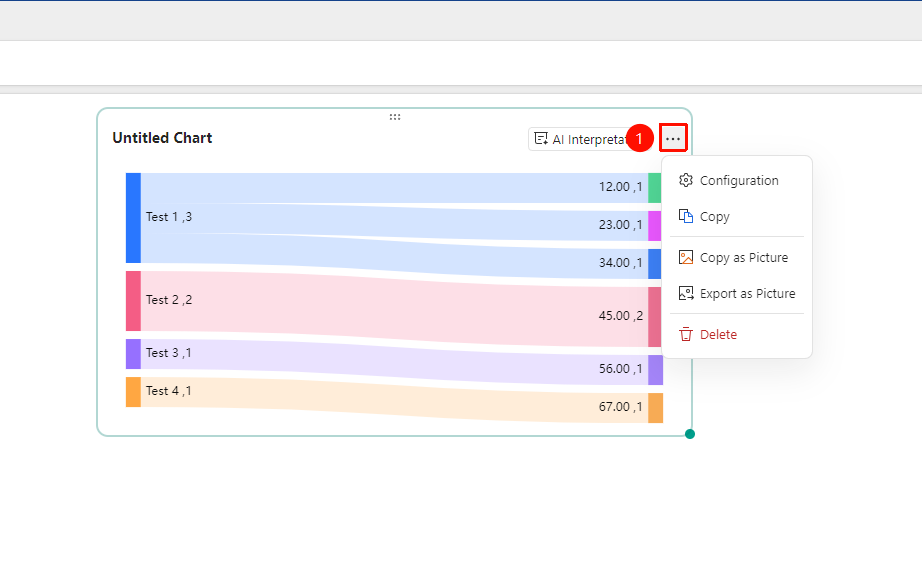This screenshot has width=922, height=582.
Task: Click the "34.00 ,1" value label
Action: coord(621,263)
